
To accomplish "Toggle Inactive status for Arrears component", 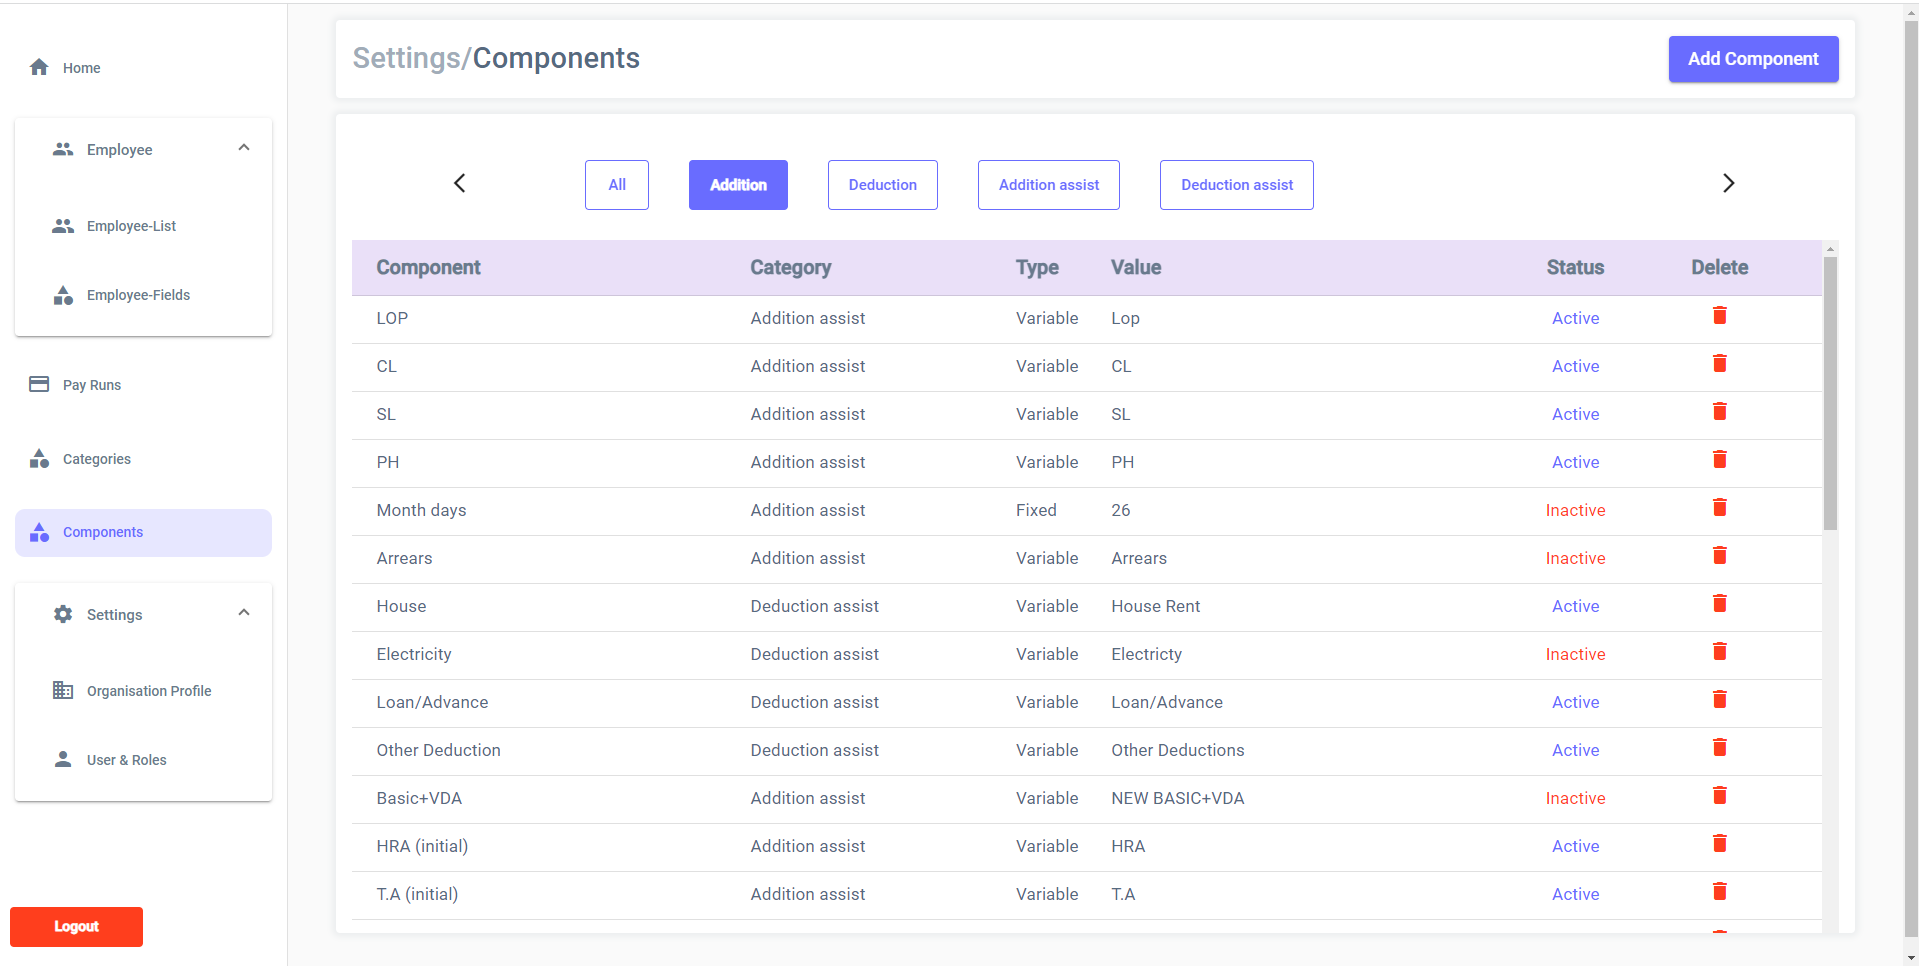I will point(1575,558).
